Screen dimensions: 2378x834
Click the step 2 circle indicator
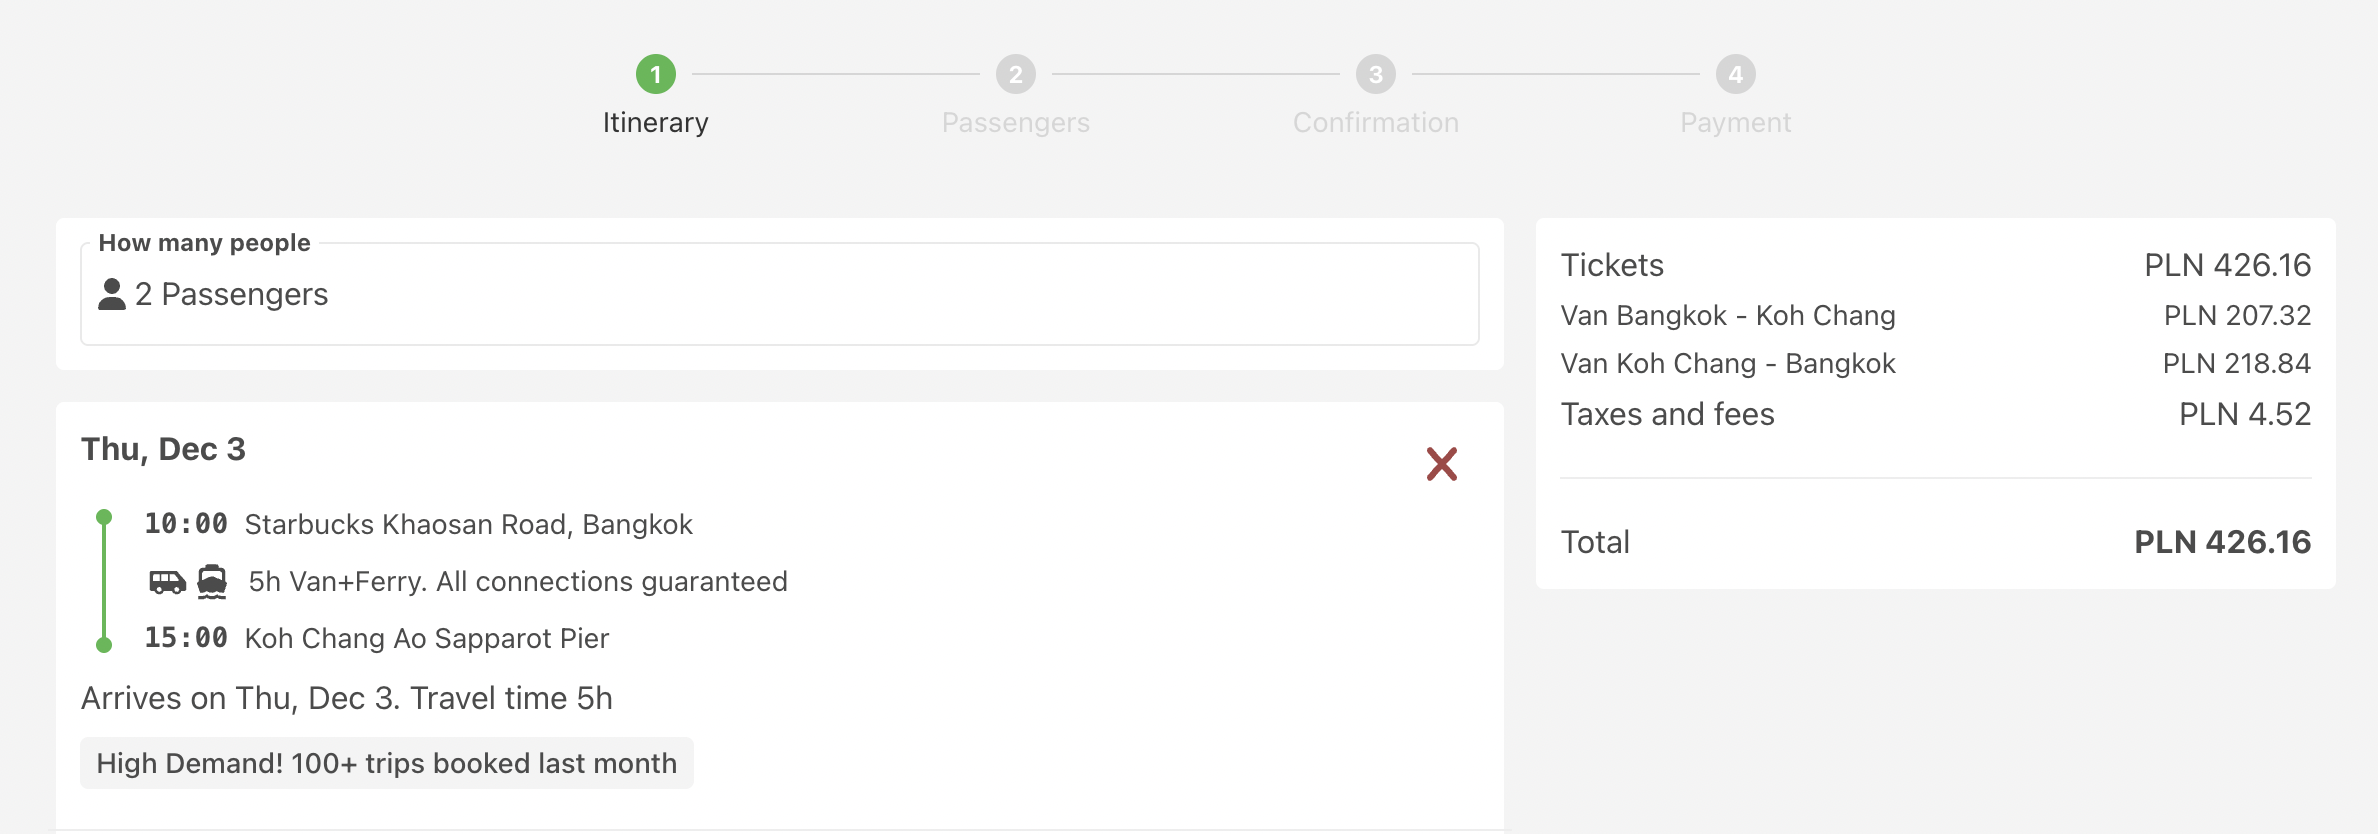click(x=1016, y=74)
